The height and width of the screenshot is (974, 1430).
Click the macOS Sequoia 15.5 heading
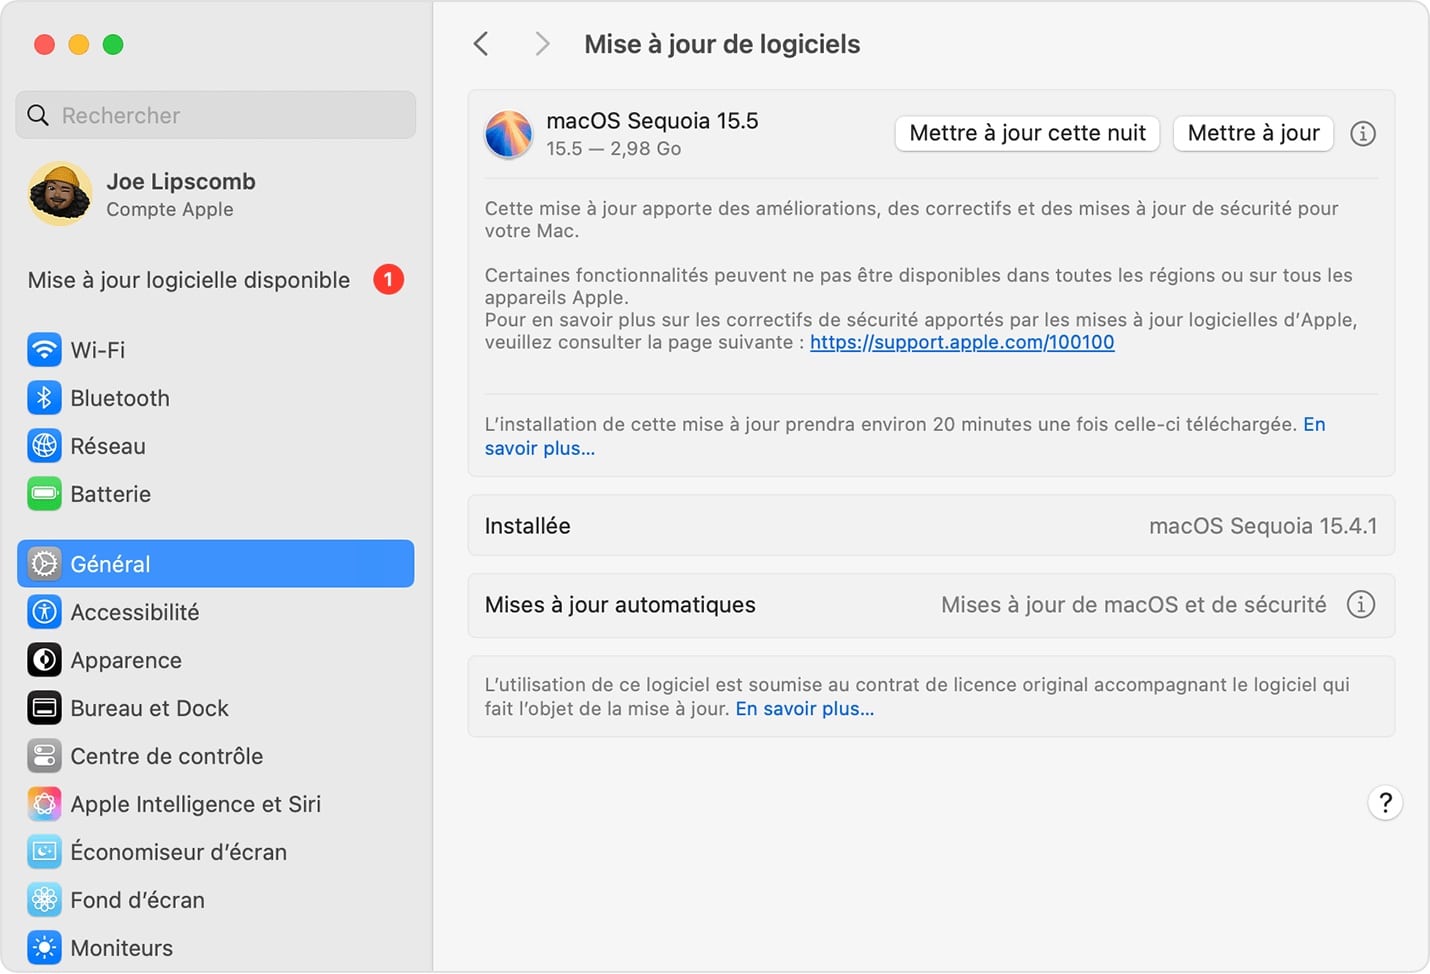click(x=652, y=121)
